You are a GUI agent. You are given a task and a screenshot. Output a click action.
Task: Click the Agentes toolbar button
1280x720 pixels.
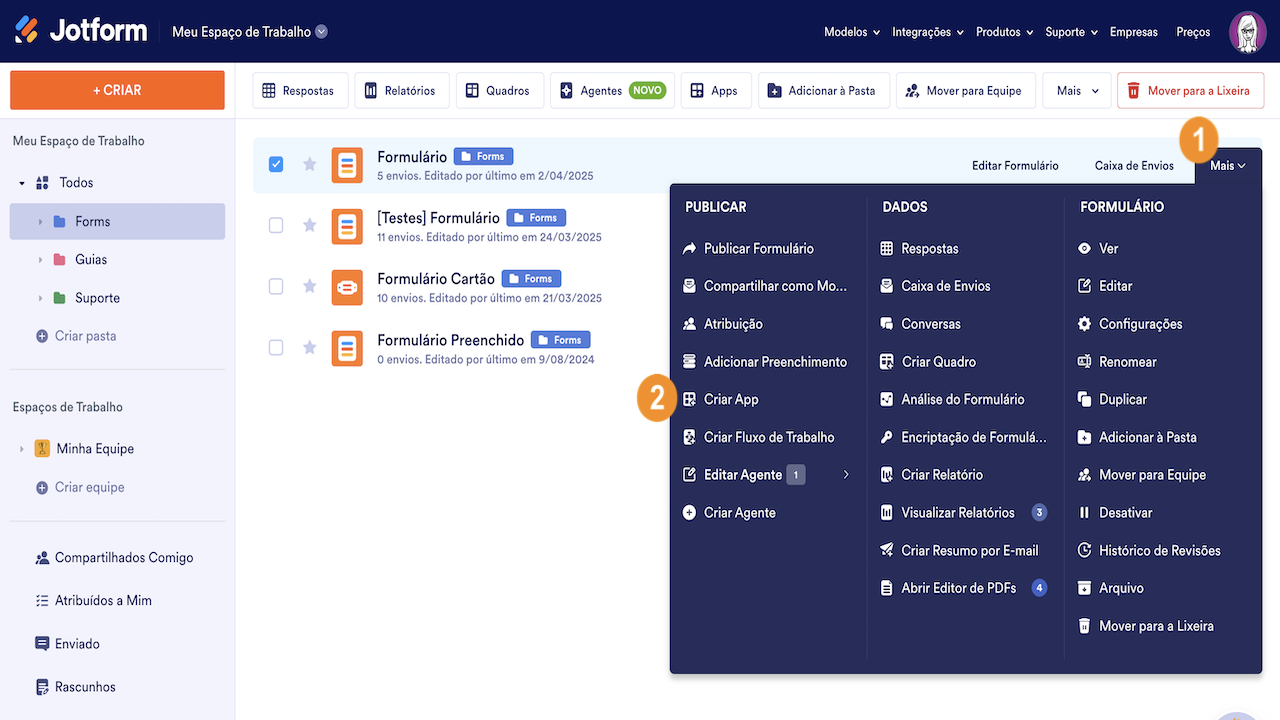[x=612, y=91]
